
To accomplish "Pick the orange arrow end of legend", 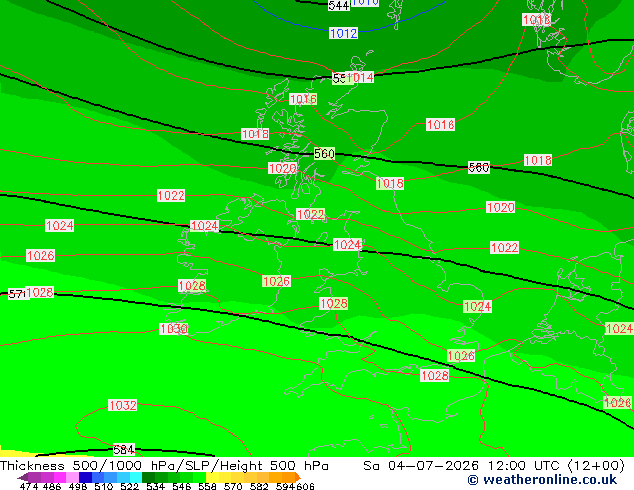I will point(298,477).
